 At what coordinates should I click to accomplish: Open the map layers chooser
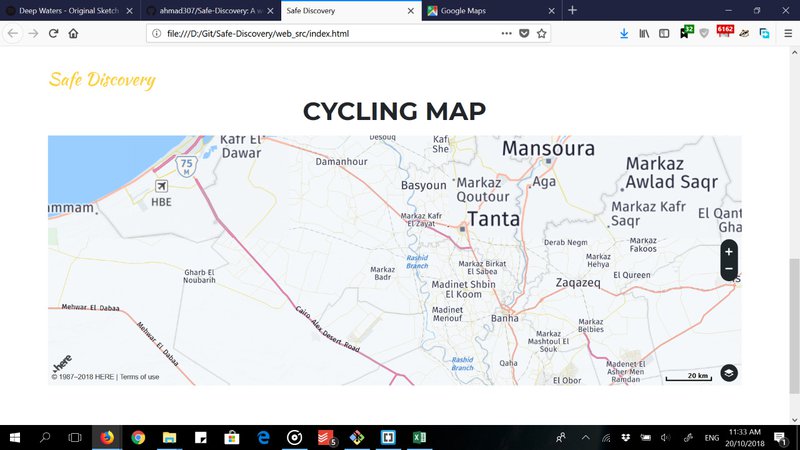pyautogui.click(x=729, y=373)
